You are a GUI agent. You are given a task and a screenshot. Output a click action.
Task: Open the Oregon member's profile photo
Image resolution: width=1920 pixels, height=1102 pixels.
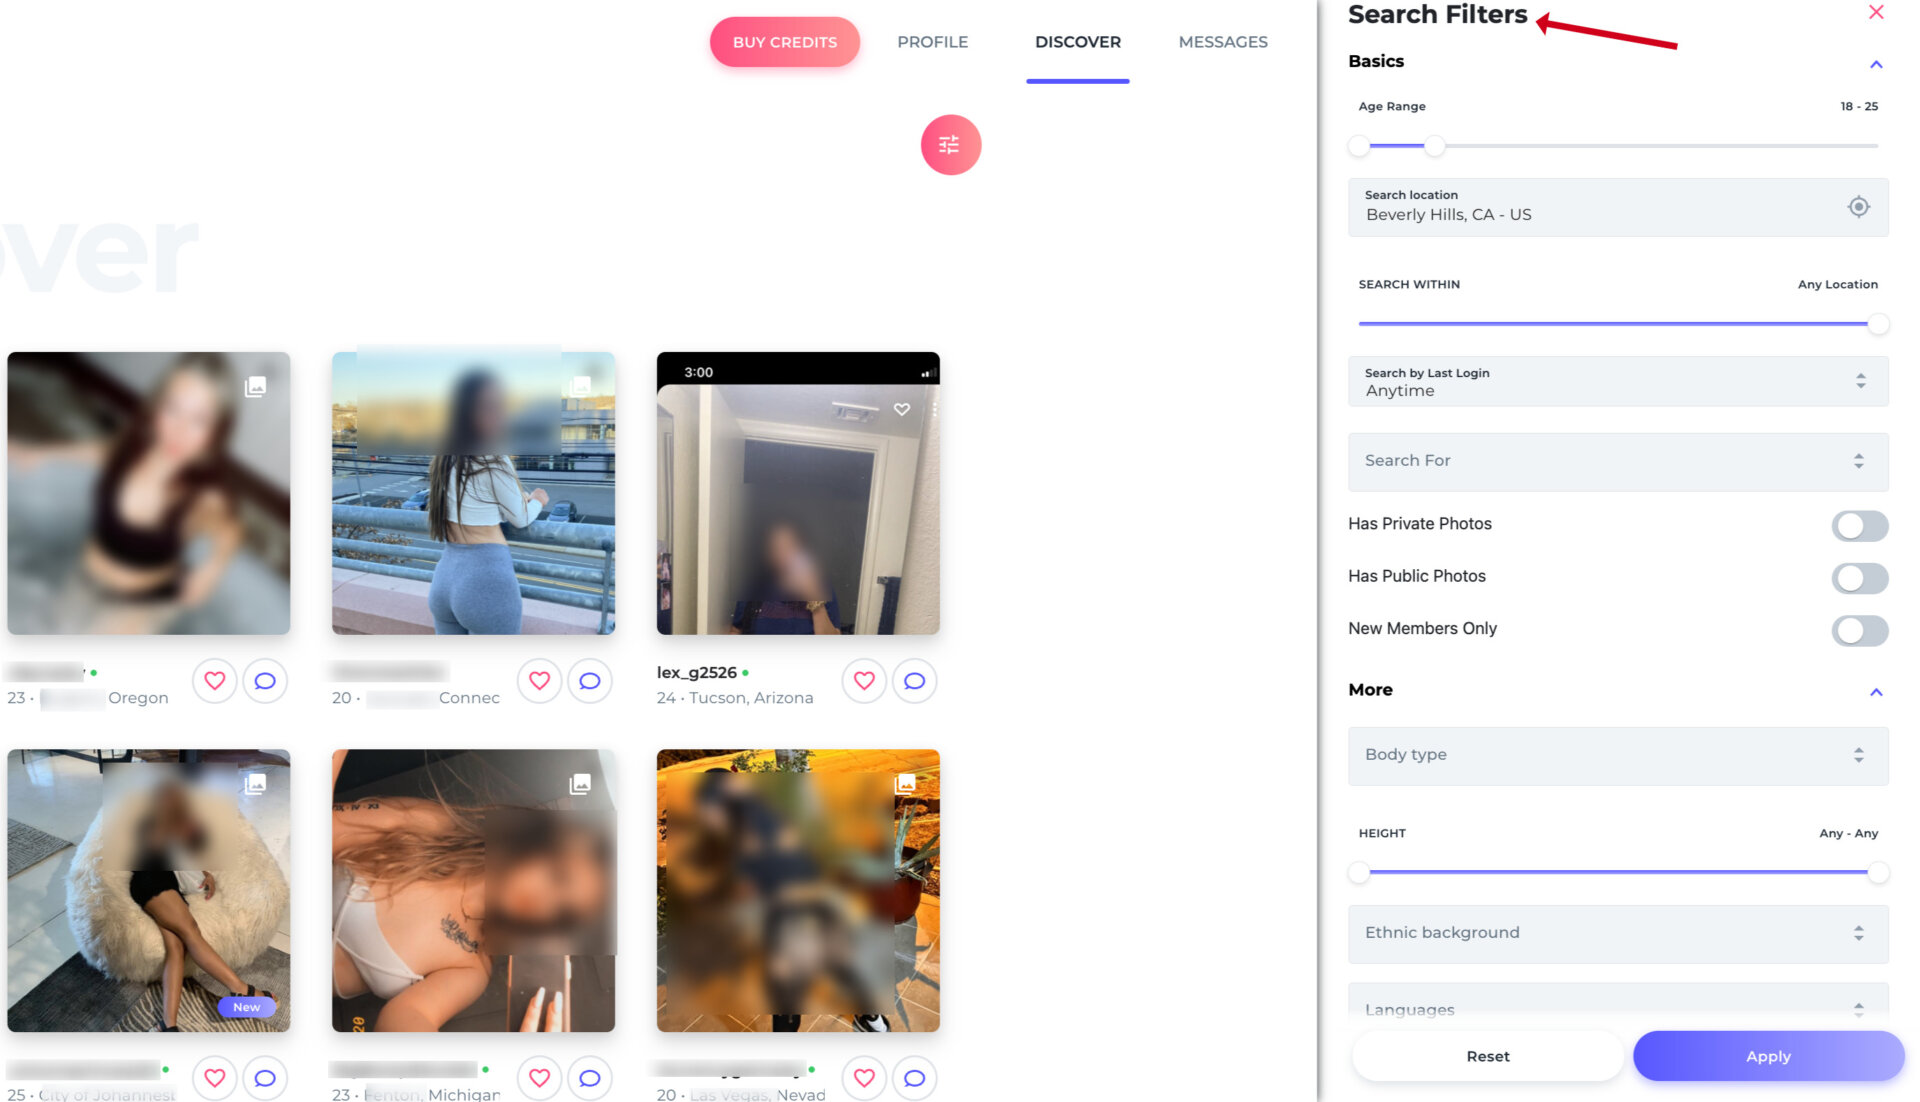point(149,493)
